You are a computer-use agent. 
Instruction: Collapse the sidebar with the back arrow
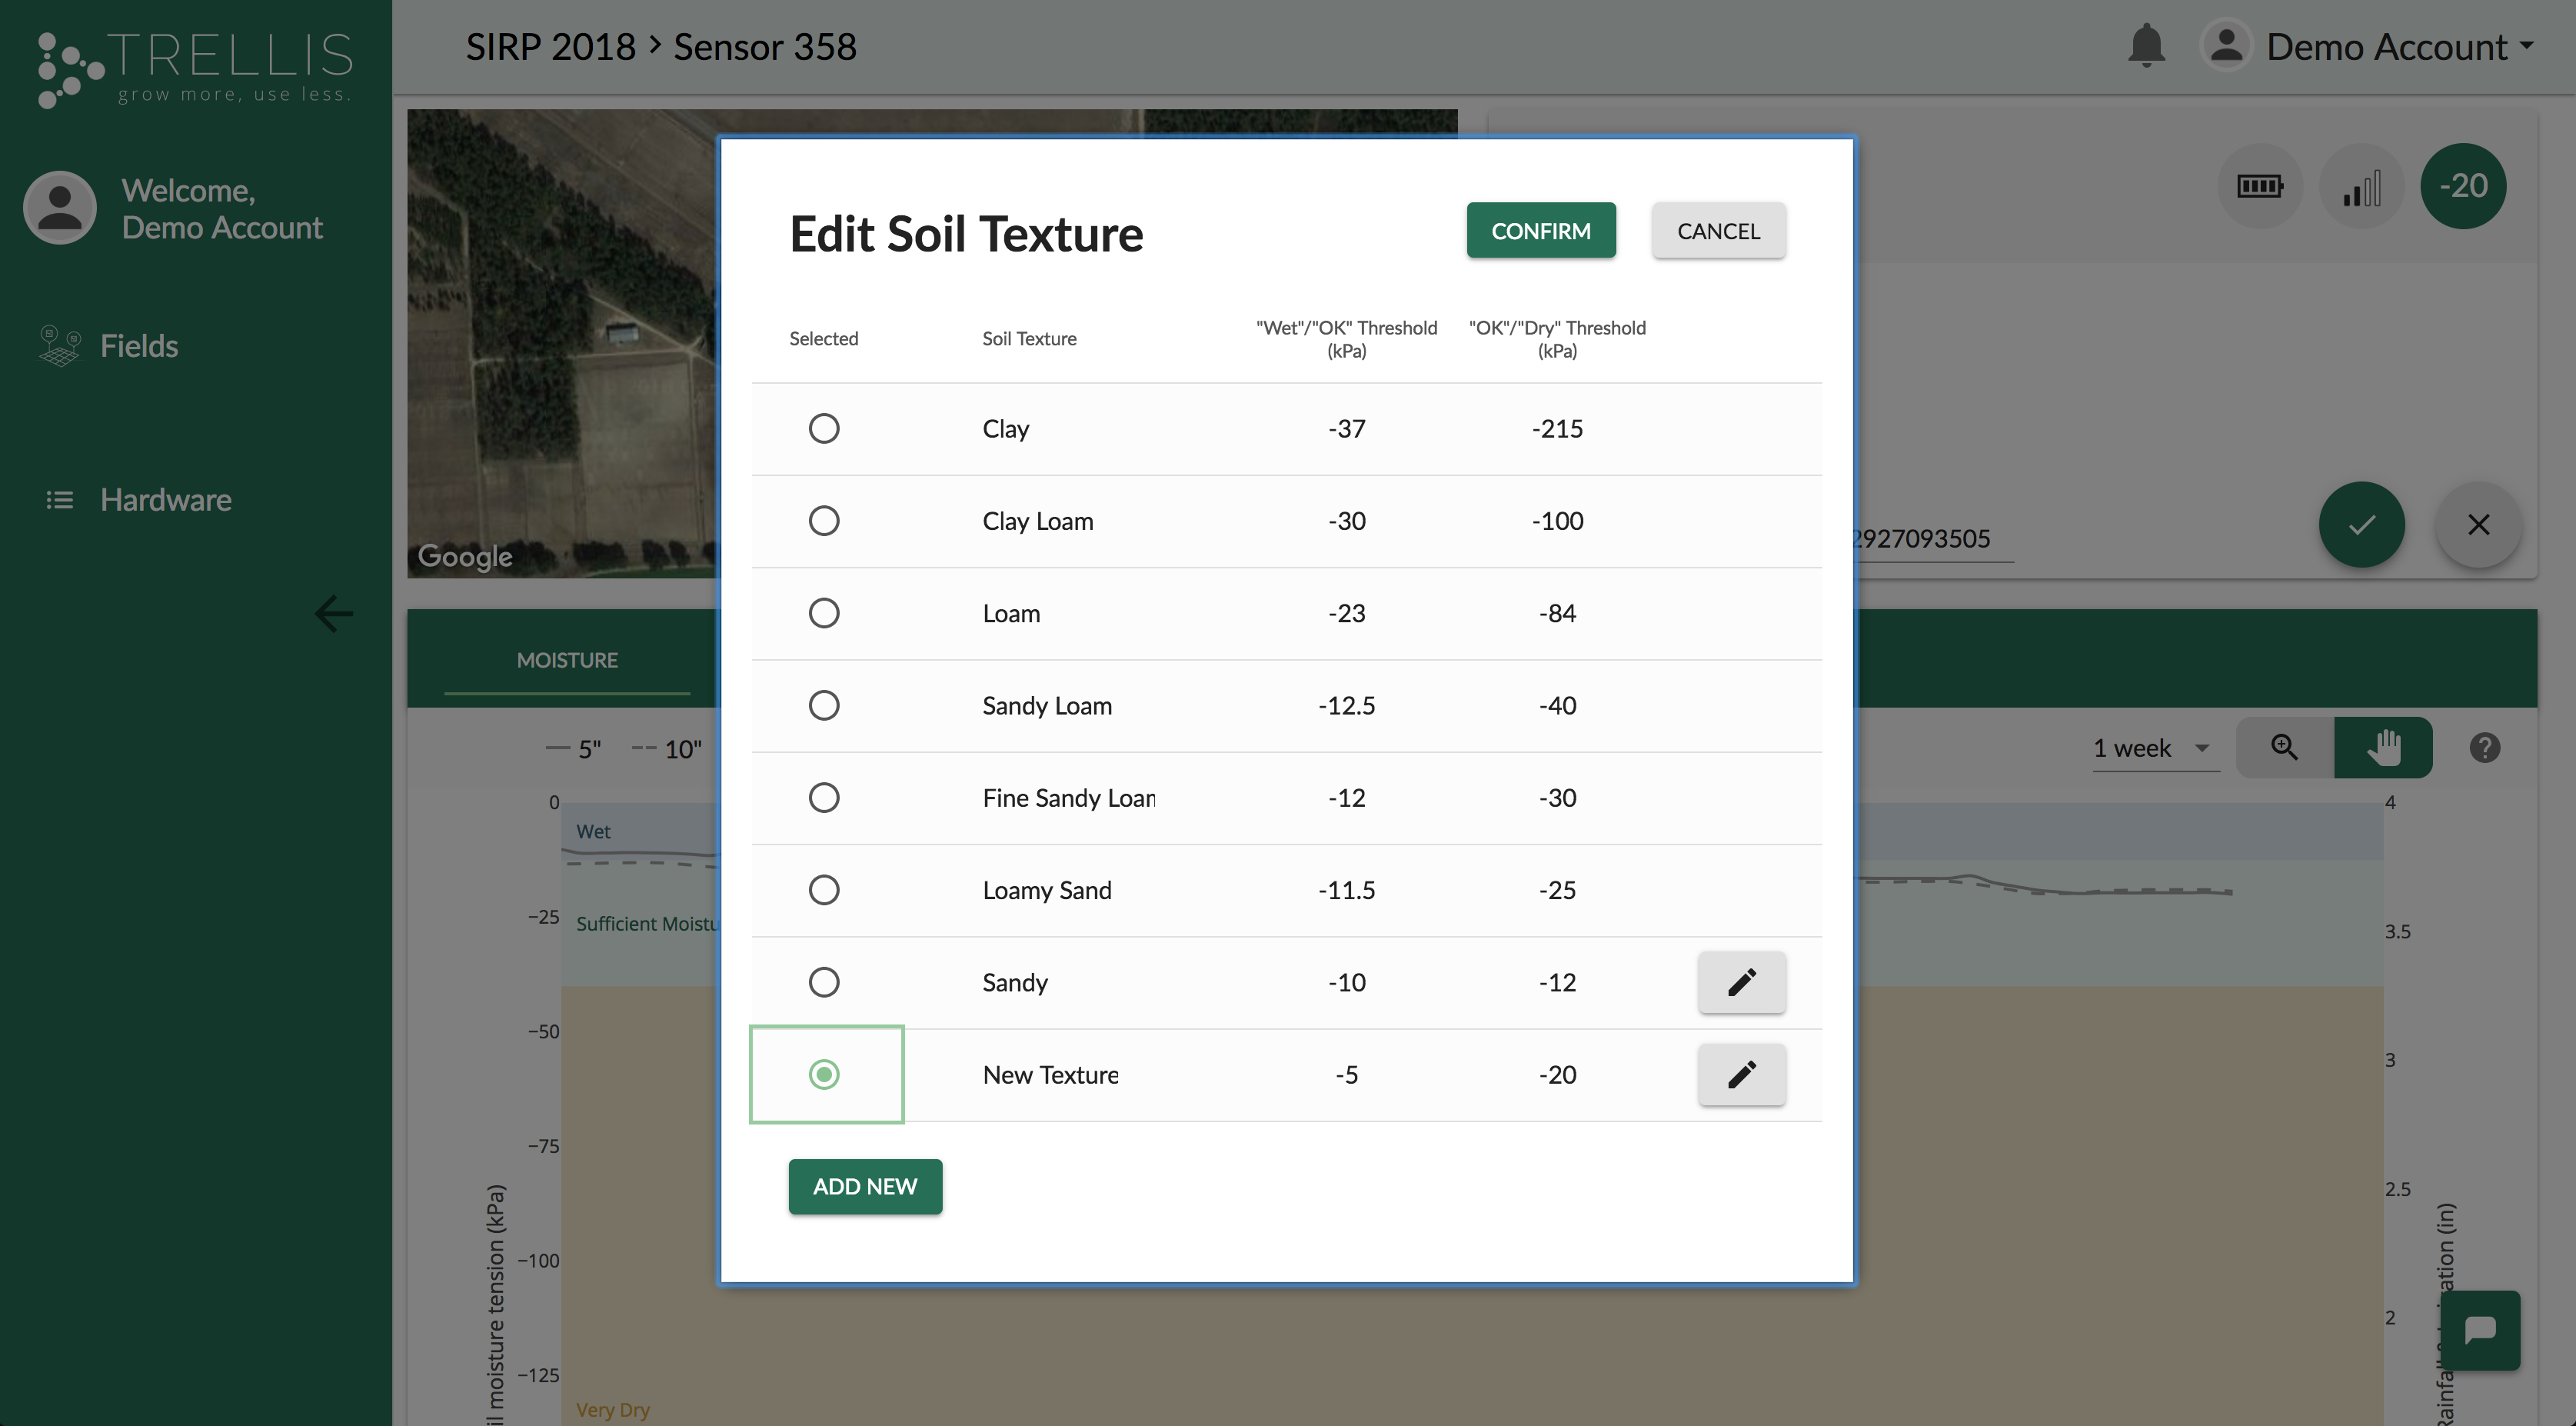(x=333, y=613)
